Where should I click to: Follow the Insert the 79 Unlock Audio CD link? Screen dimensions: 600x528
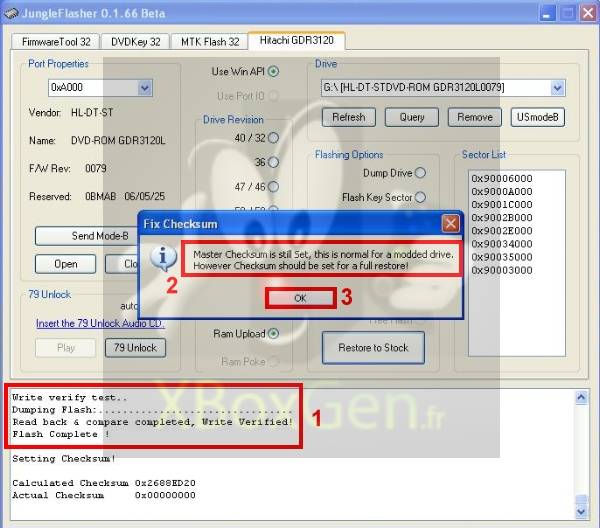coord(100,323)
